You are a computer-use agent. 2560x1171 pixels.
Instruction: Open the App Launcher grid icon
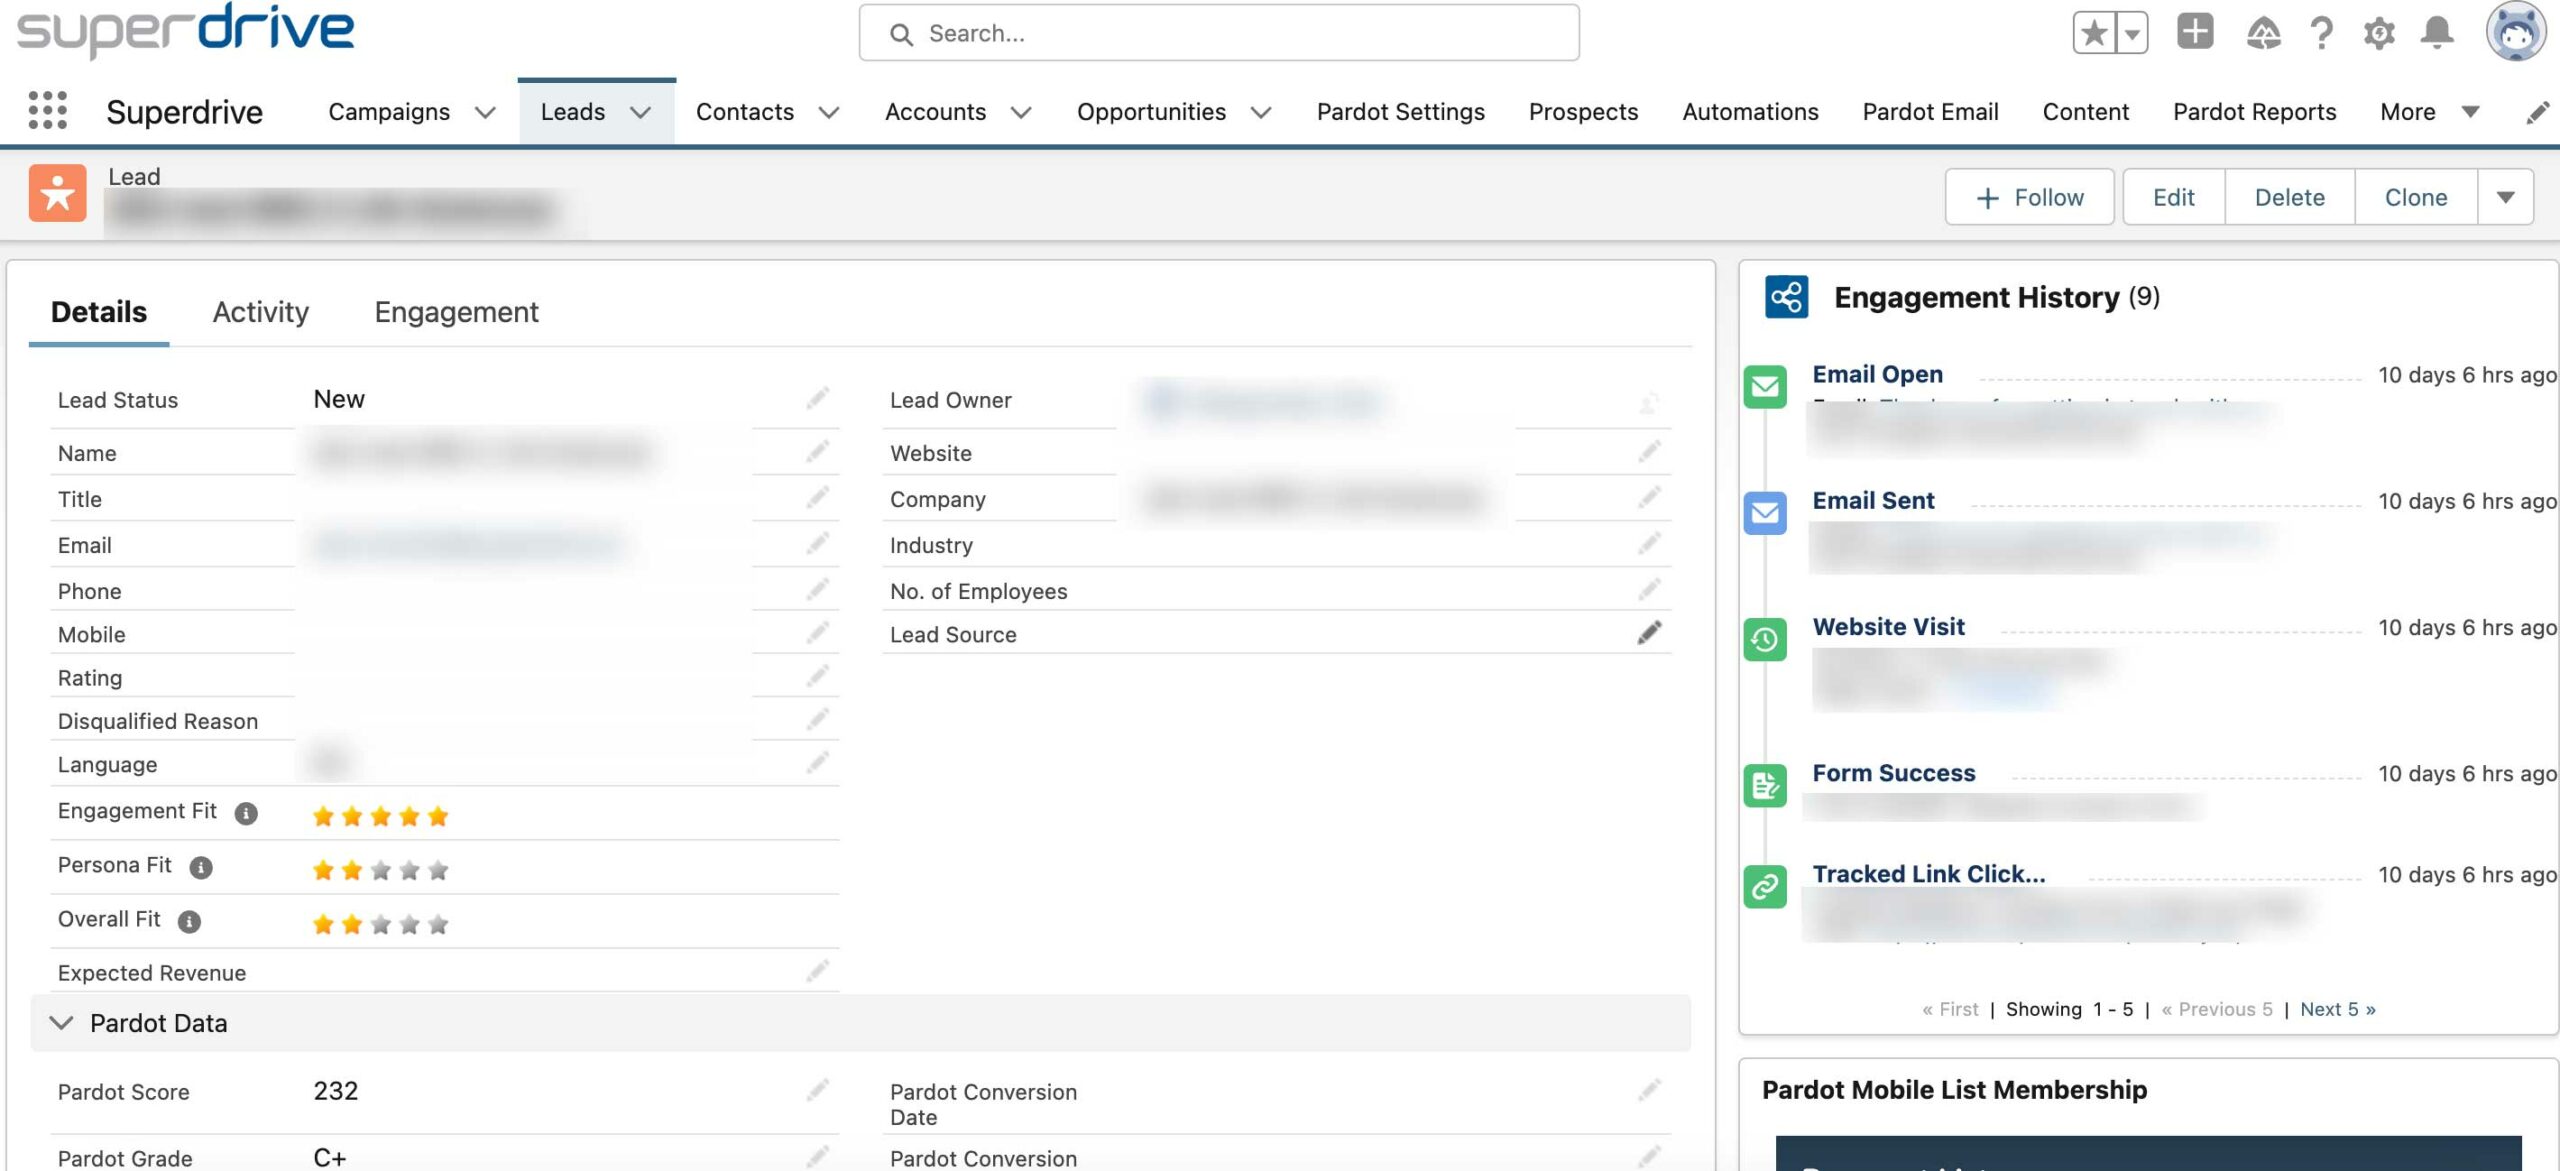coord(47,111)
